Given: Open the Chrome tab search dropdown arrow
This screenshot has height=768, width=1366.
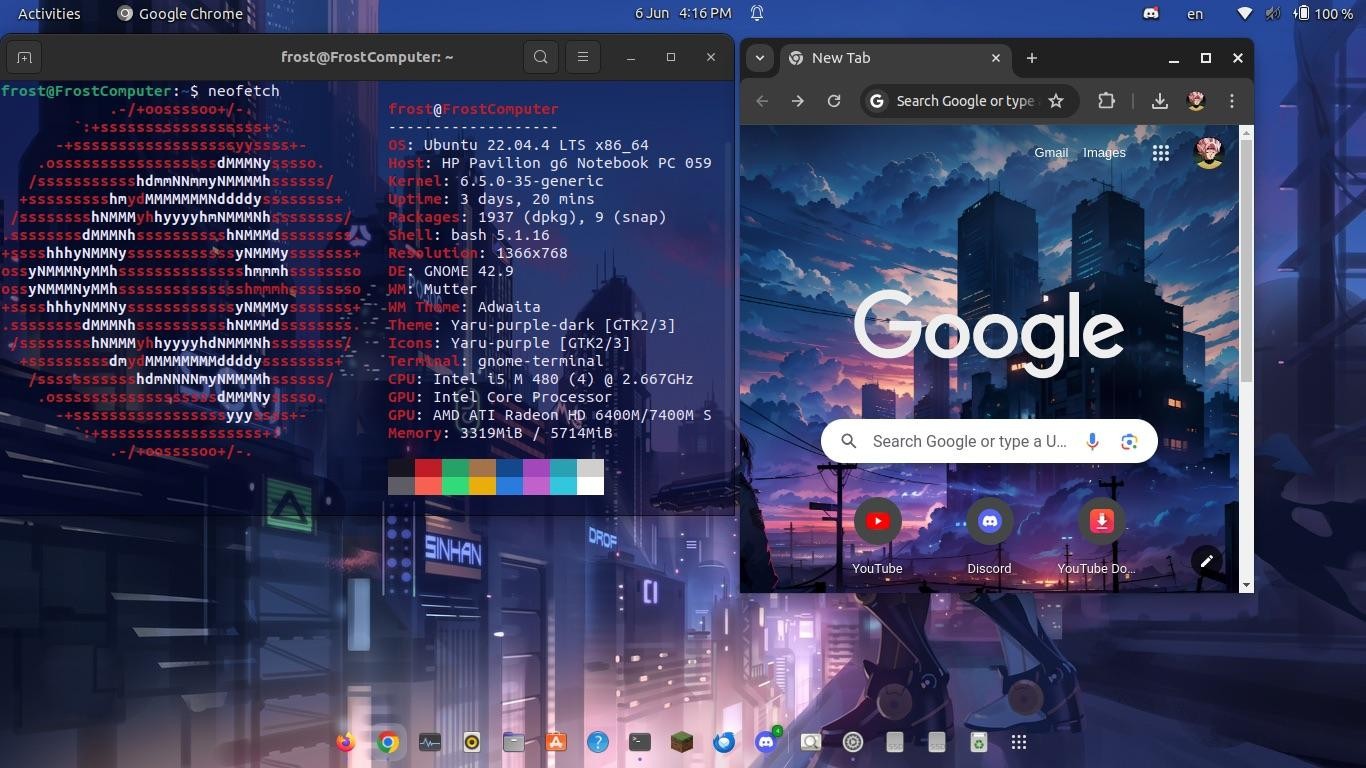Looking at the screenshot, I should [760, 58].
